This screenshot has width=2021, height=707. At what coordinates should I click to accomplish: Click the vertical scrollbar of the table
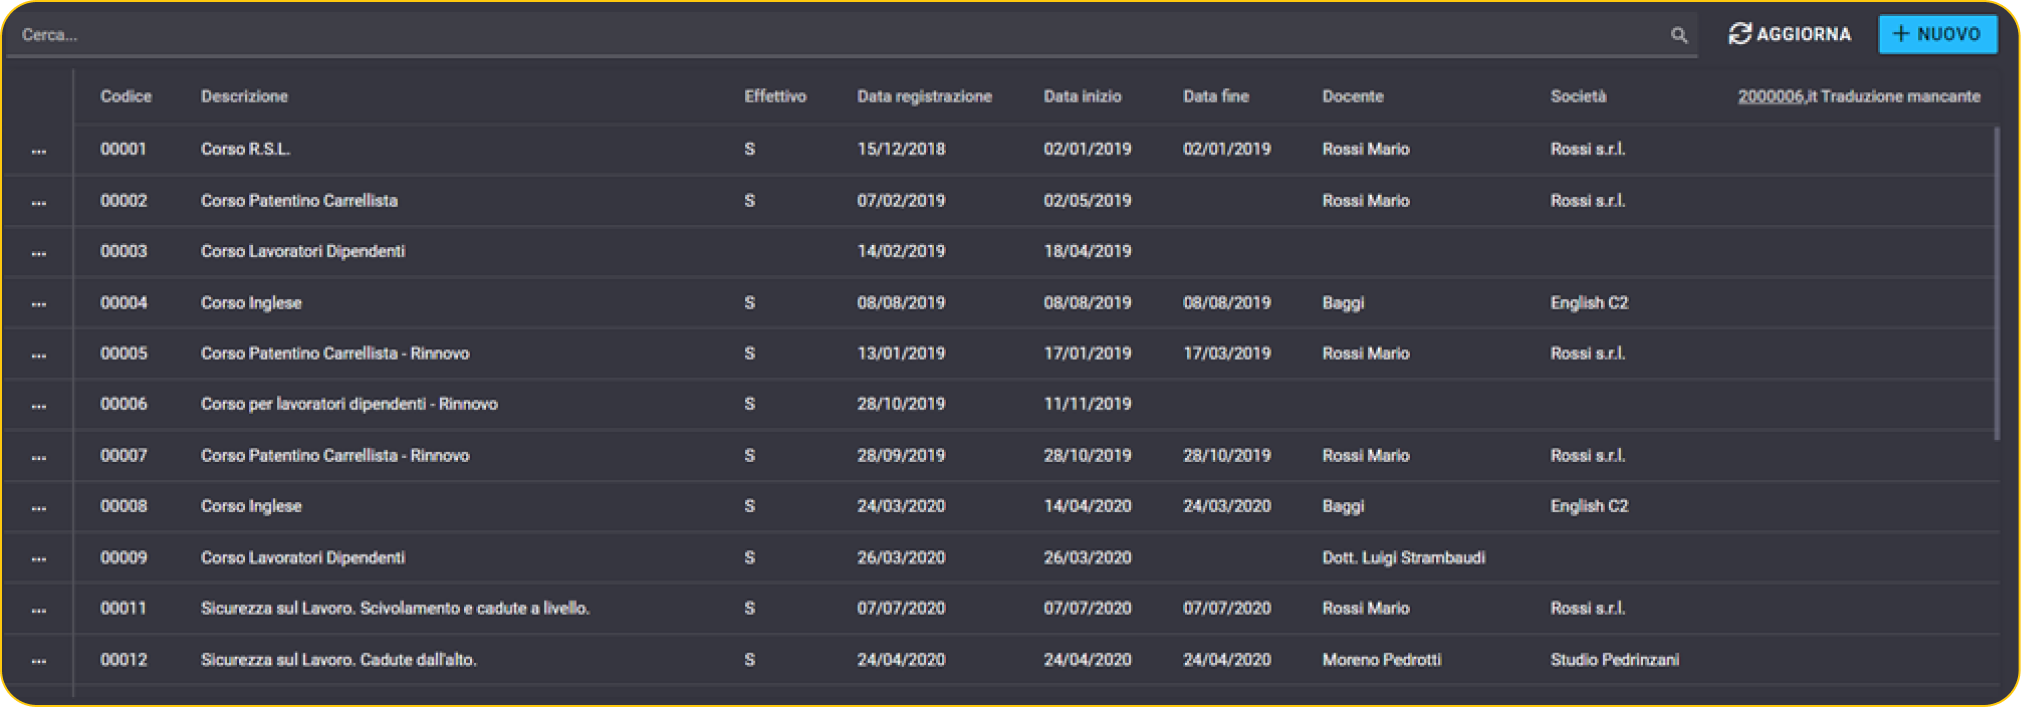[x=1997, y=283]
